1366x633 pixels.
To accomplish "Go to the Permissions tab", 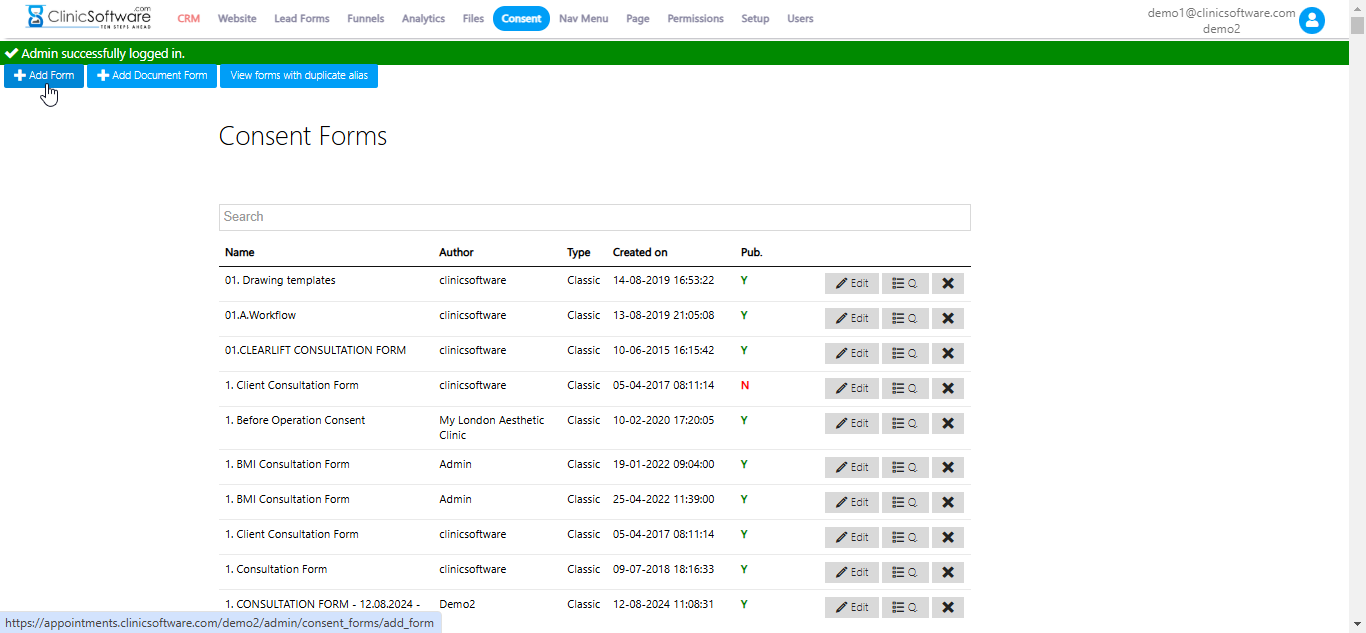I will point(695,19).
